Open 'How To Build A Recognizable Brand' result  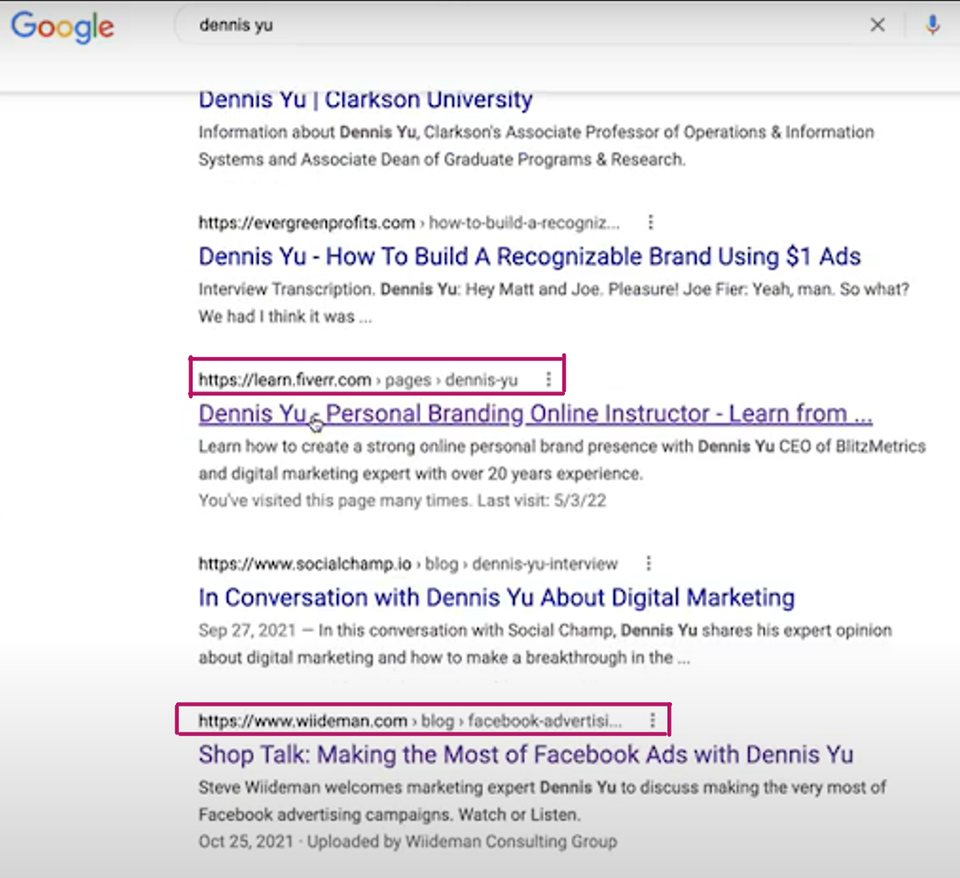pos(530,257)
